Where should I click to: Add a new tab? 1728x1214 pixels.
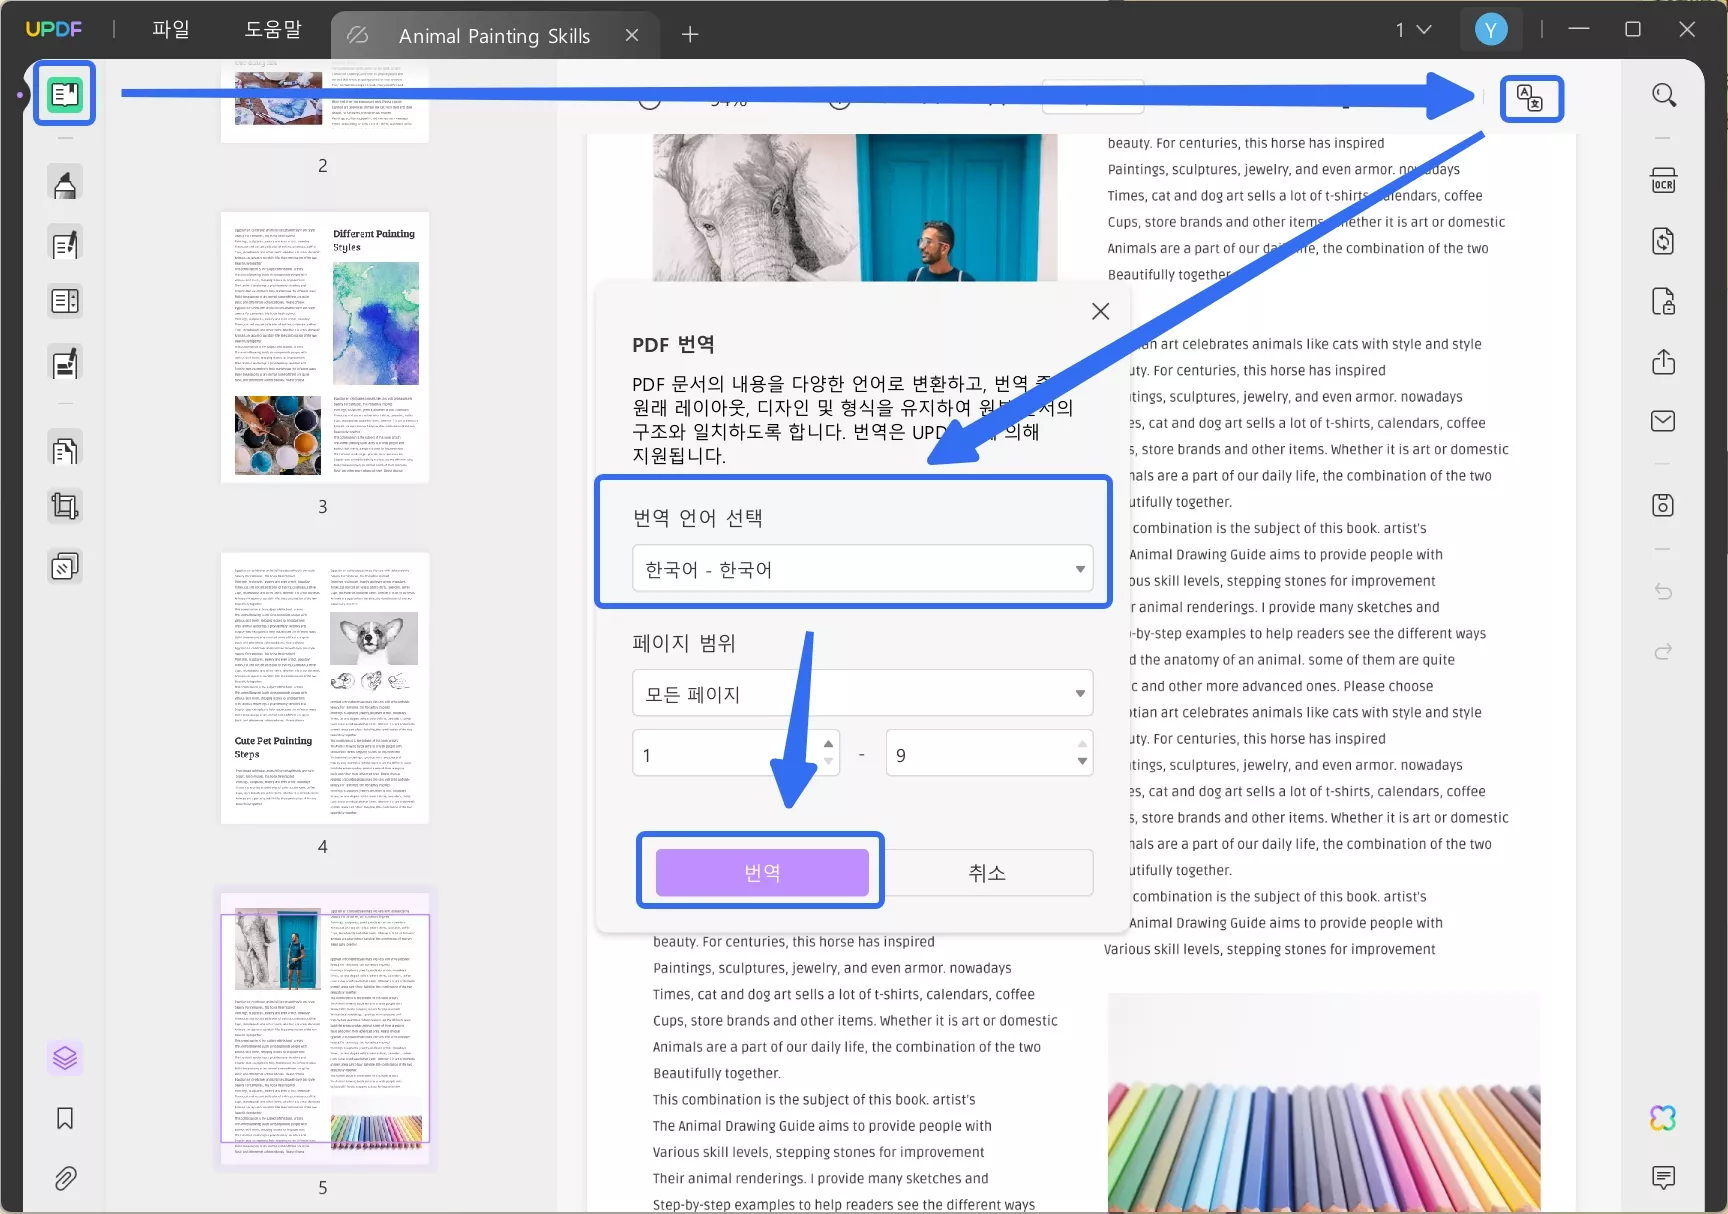(x=690, y=35)
